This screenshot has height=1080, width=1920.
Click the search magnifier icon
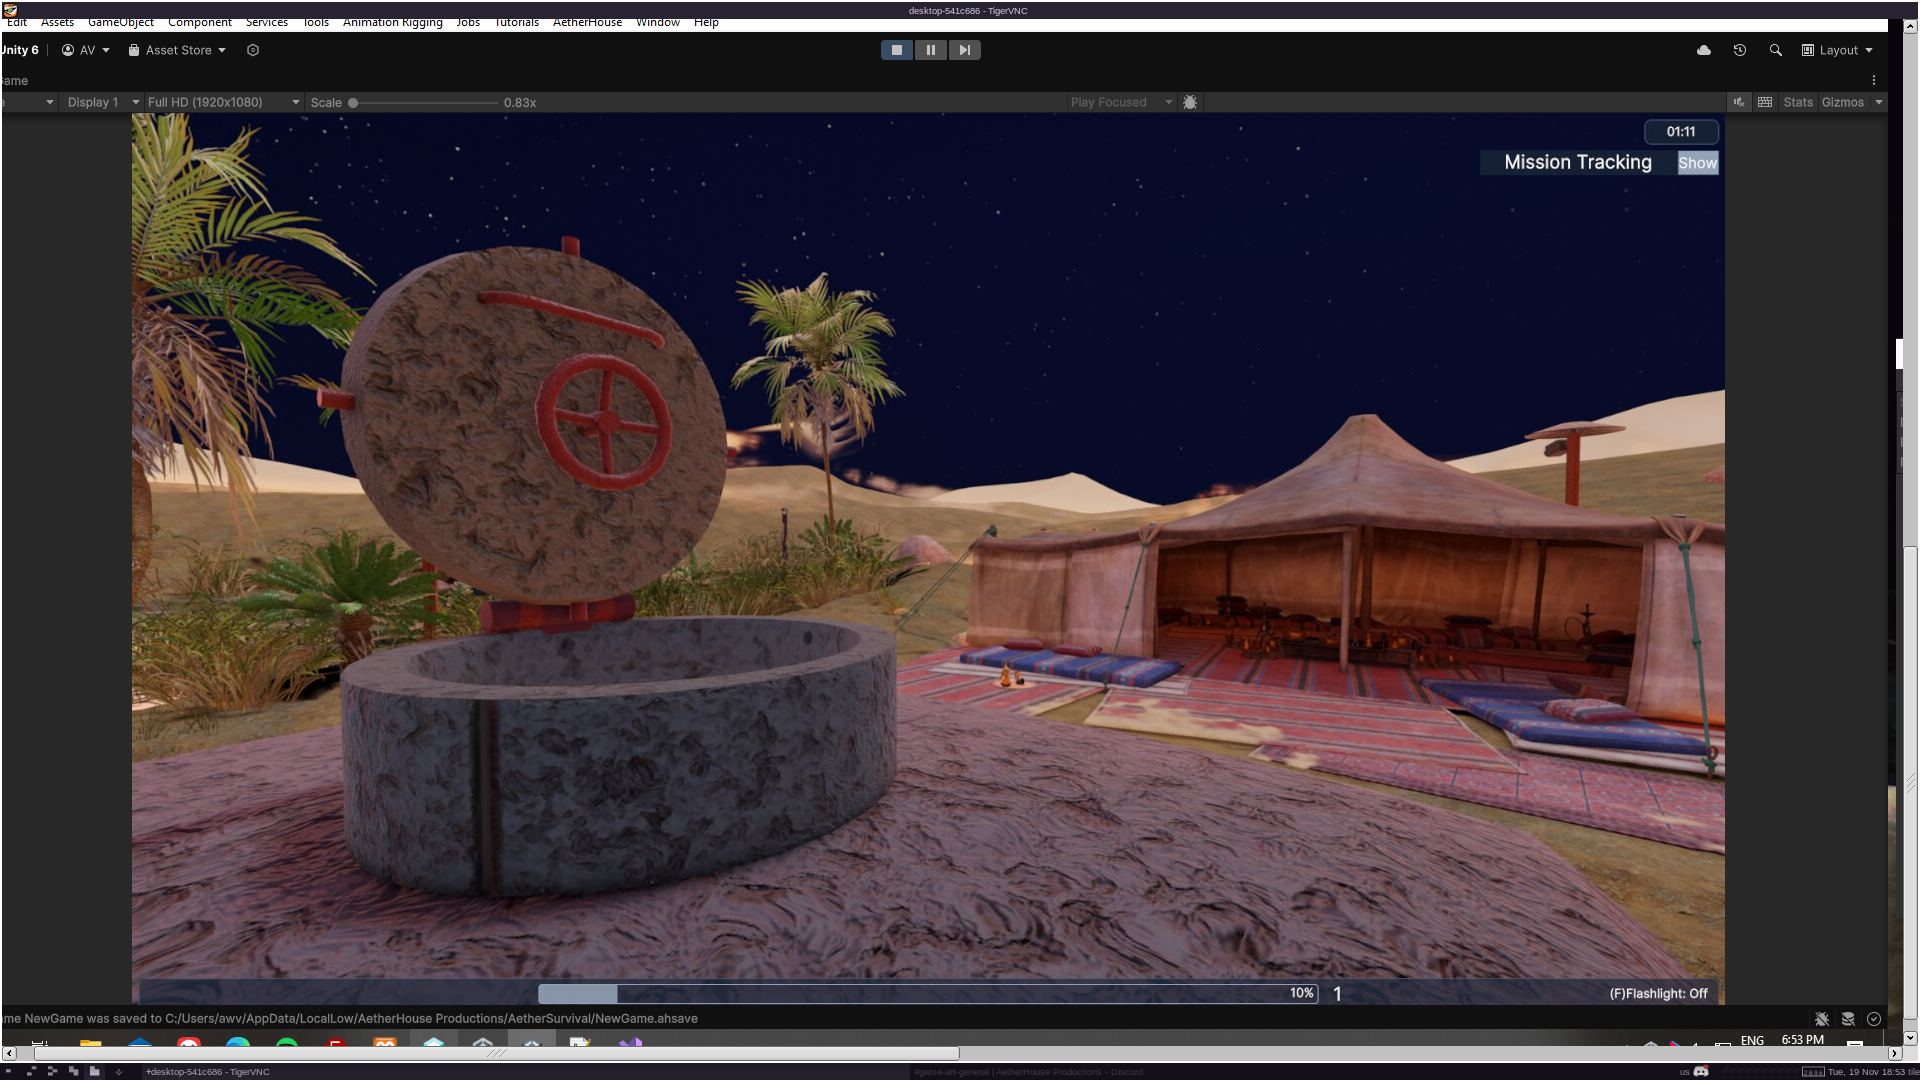(1776, 50)
